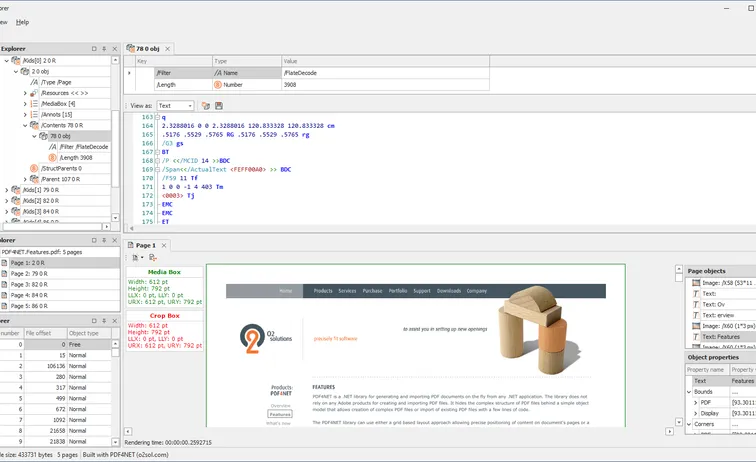Close the Page 1 tab
756x462 pixels.
[164, 245]
